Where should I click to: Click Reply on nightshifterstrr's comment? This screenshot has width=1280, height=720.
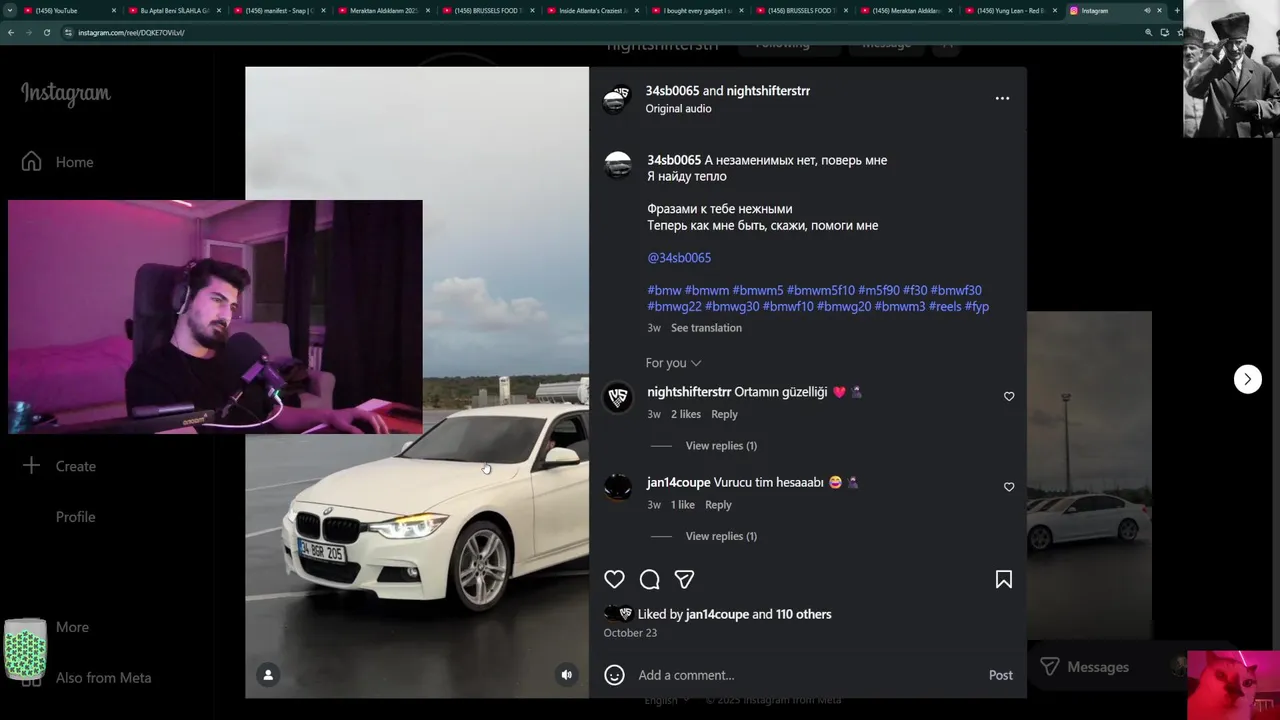click(724, 414)
